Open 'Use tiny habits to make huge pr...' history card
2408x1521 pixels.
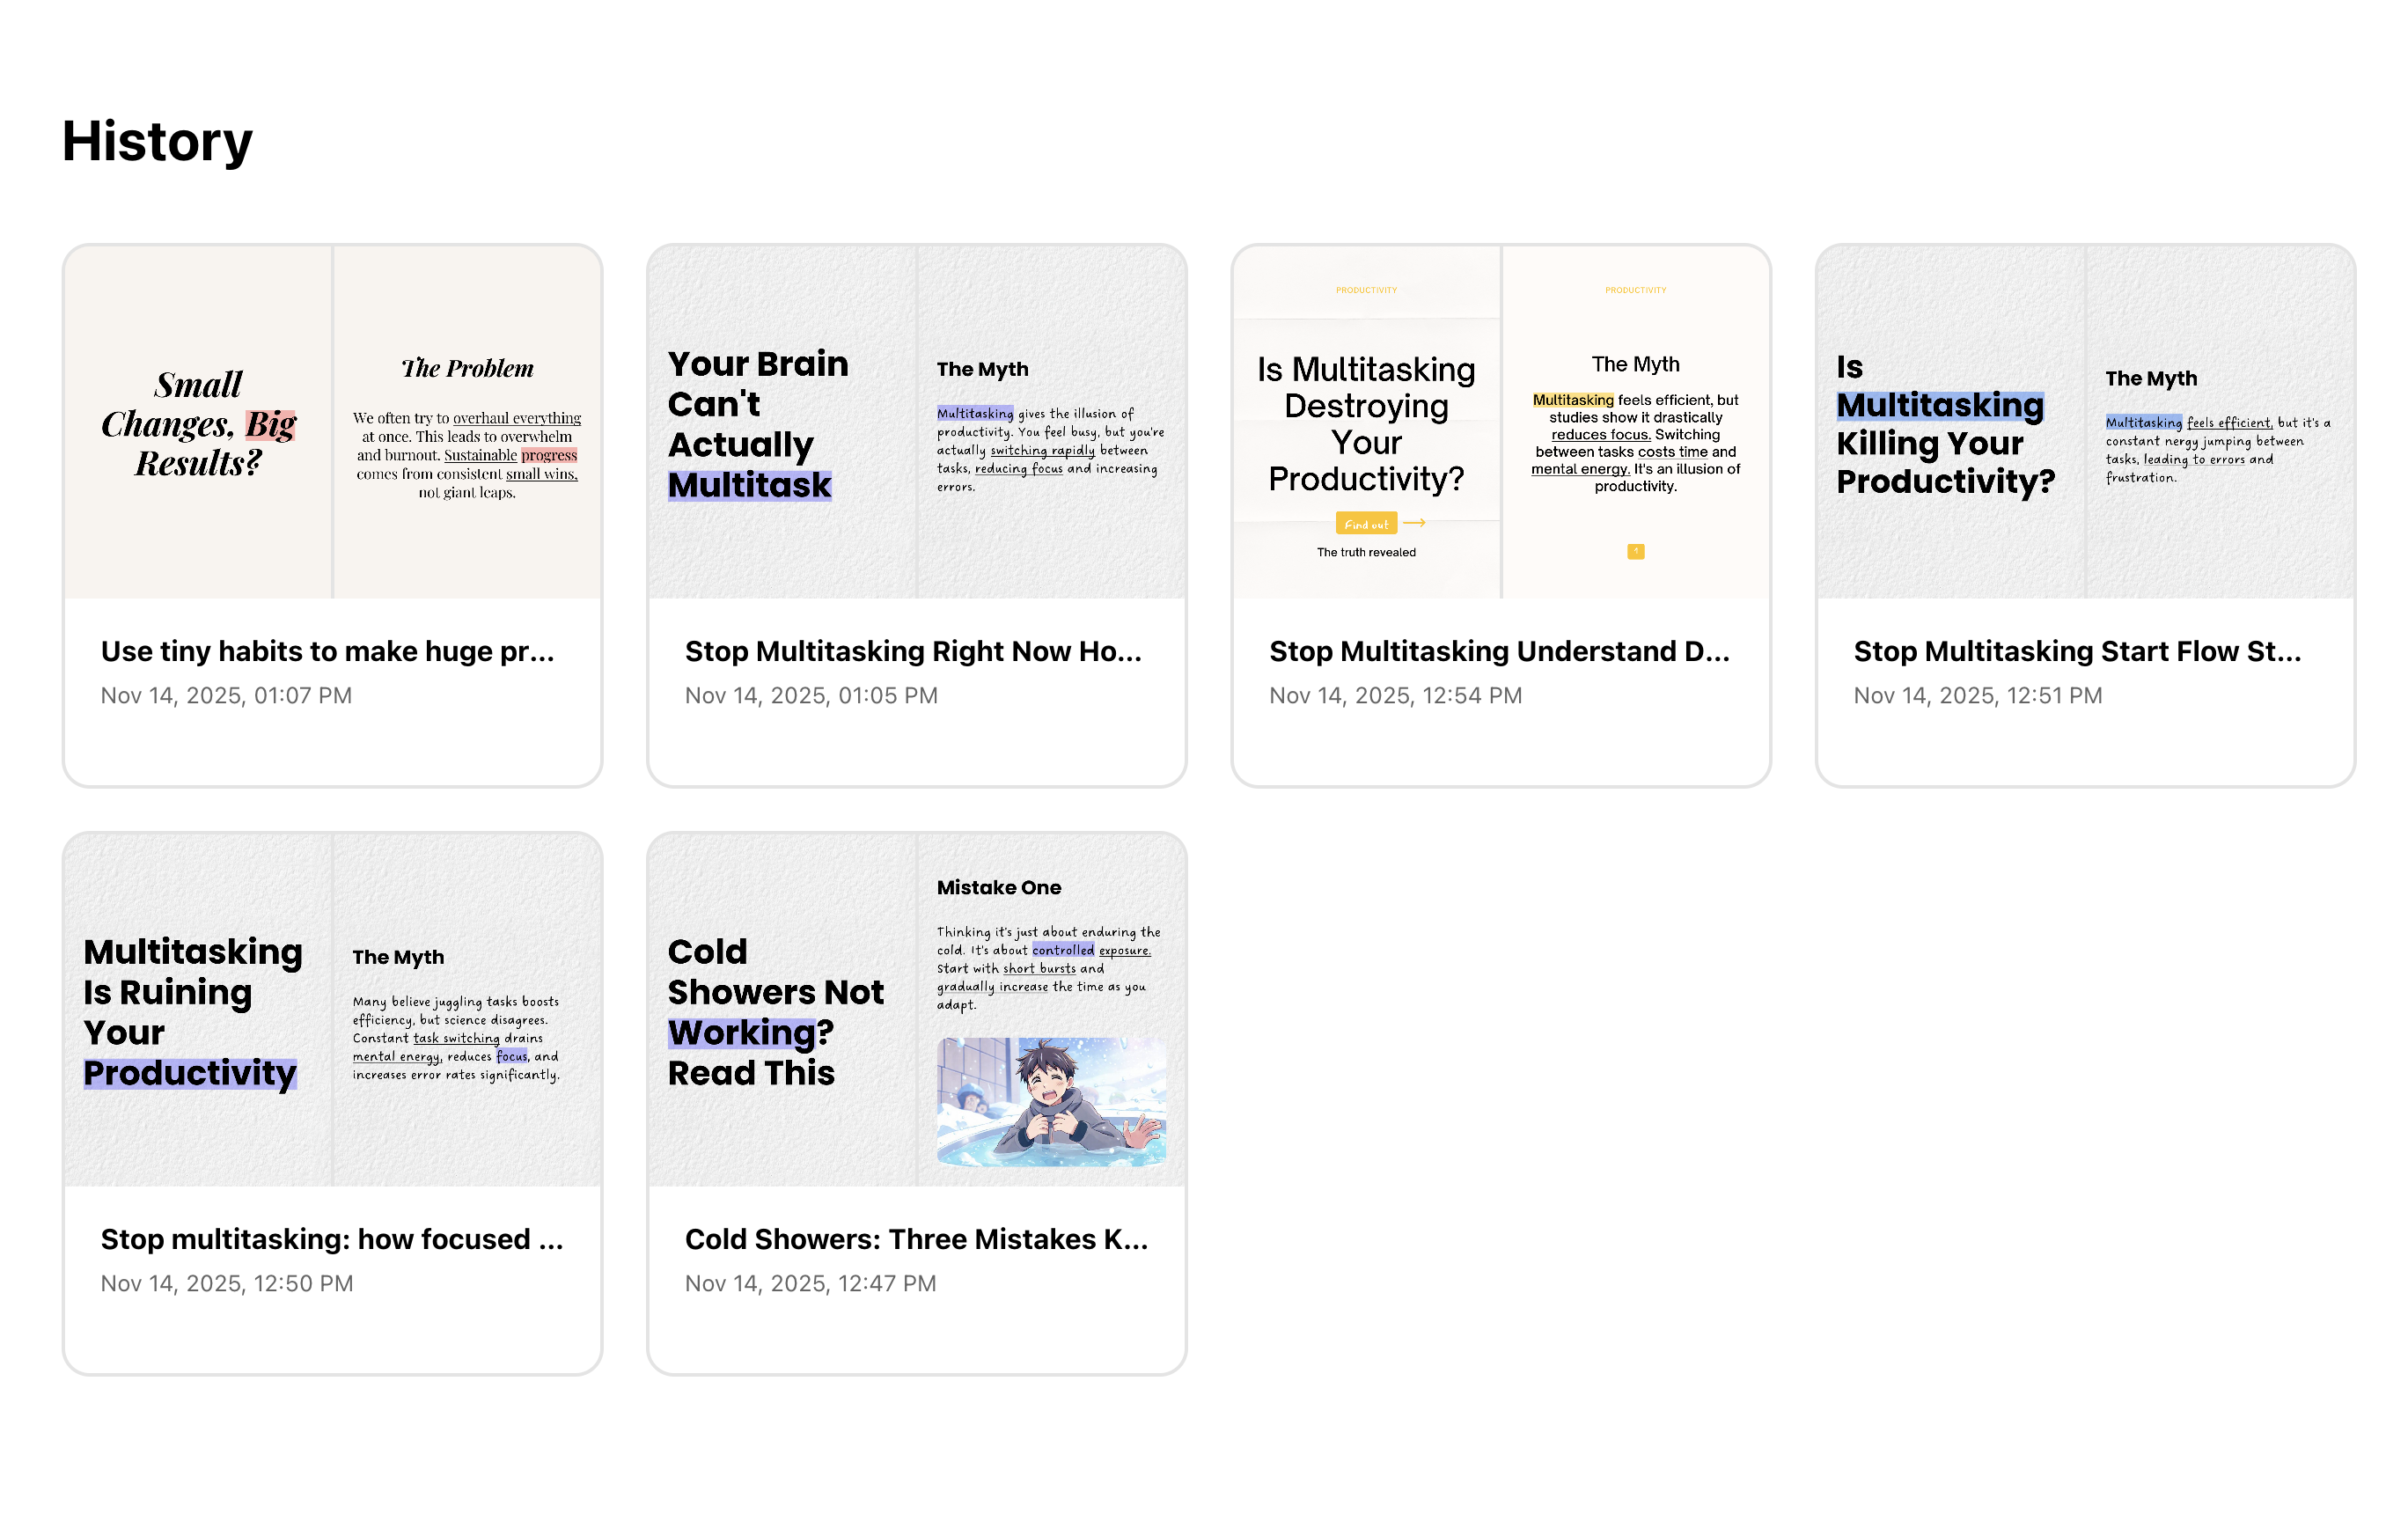tap(327, 651)
